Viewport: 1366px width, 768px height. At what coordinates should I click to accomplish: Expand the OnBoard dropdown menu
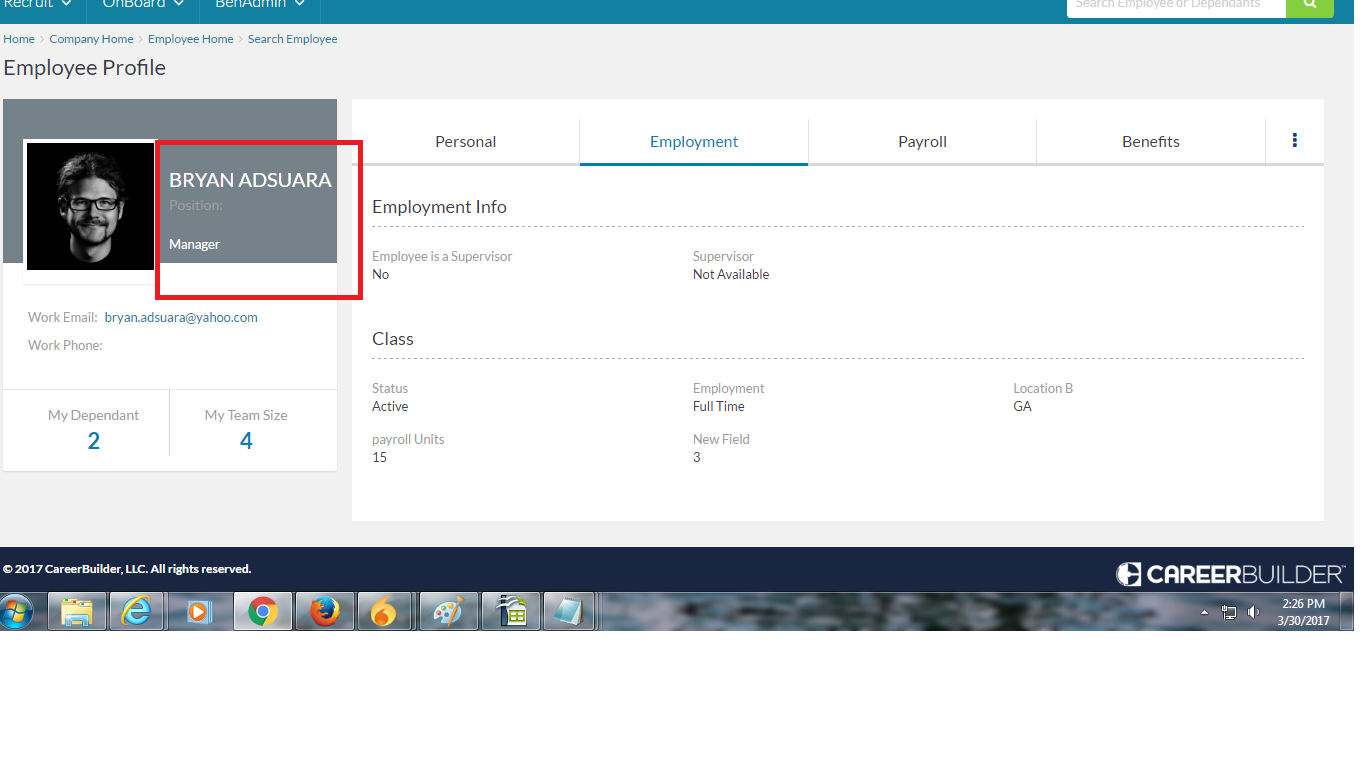(x=143, y=5)
